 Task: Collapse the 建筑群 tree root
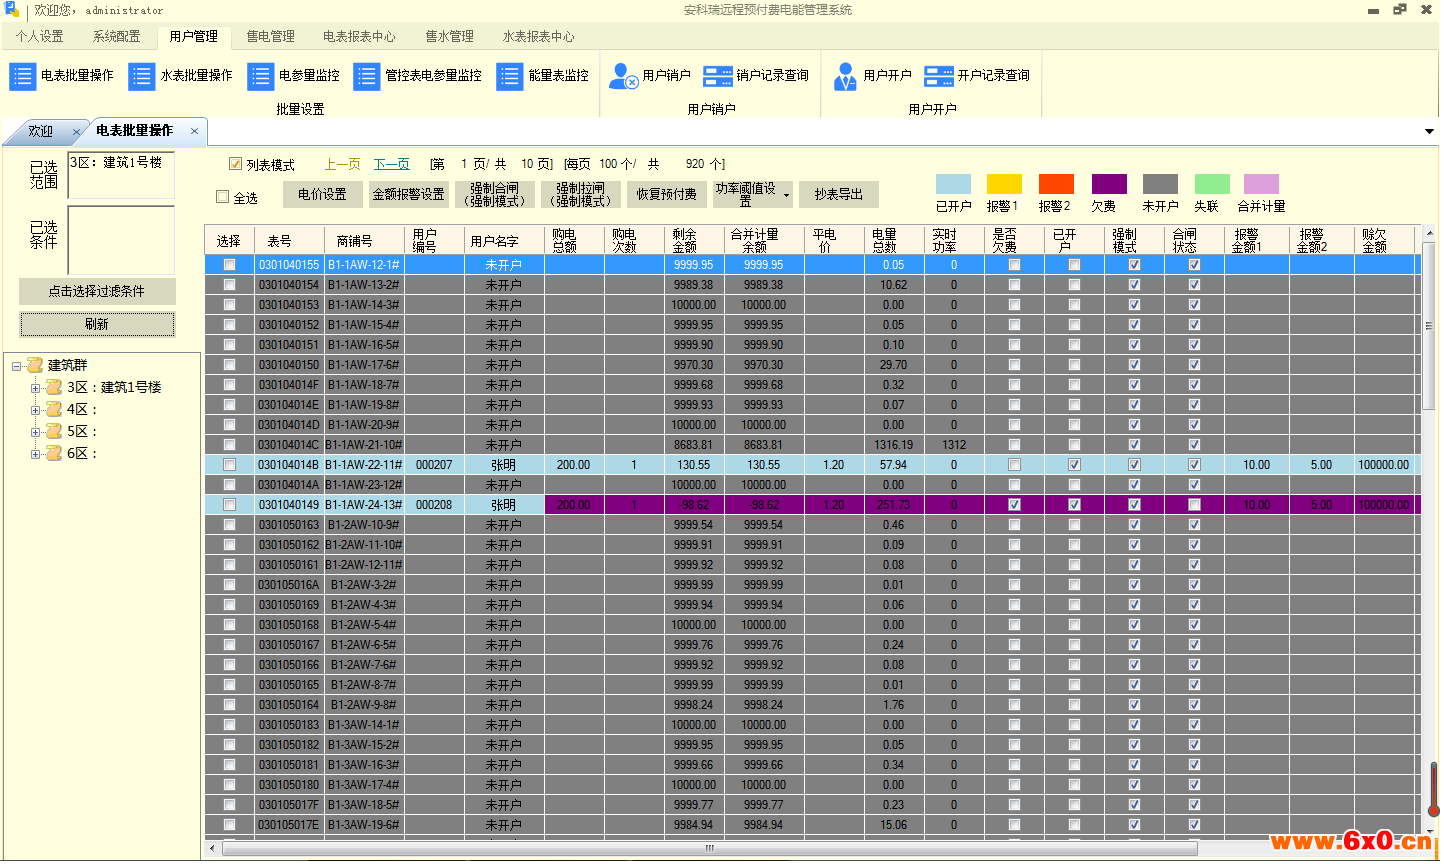tap(16, 366)
